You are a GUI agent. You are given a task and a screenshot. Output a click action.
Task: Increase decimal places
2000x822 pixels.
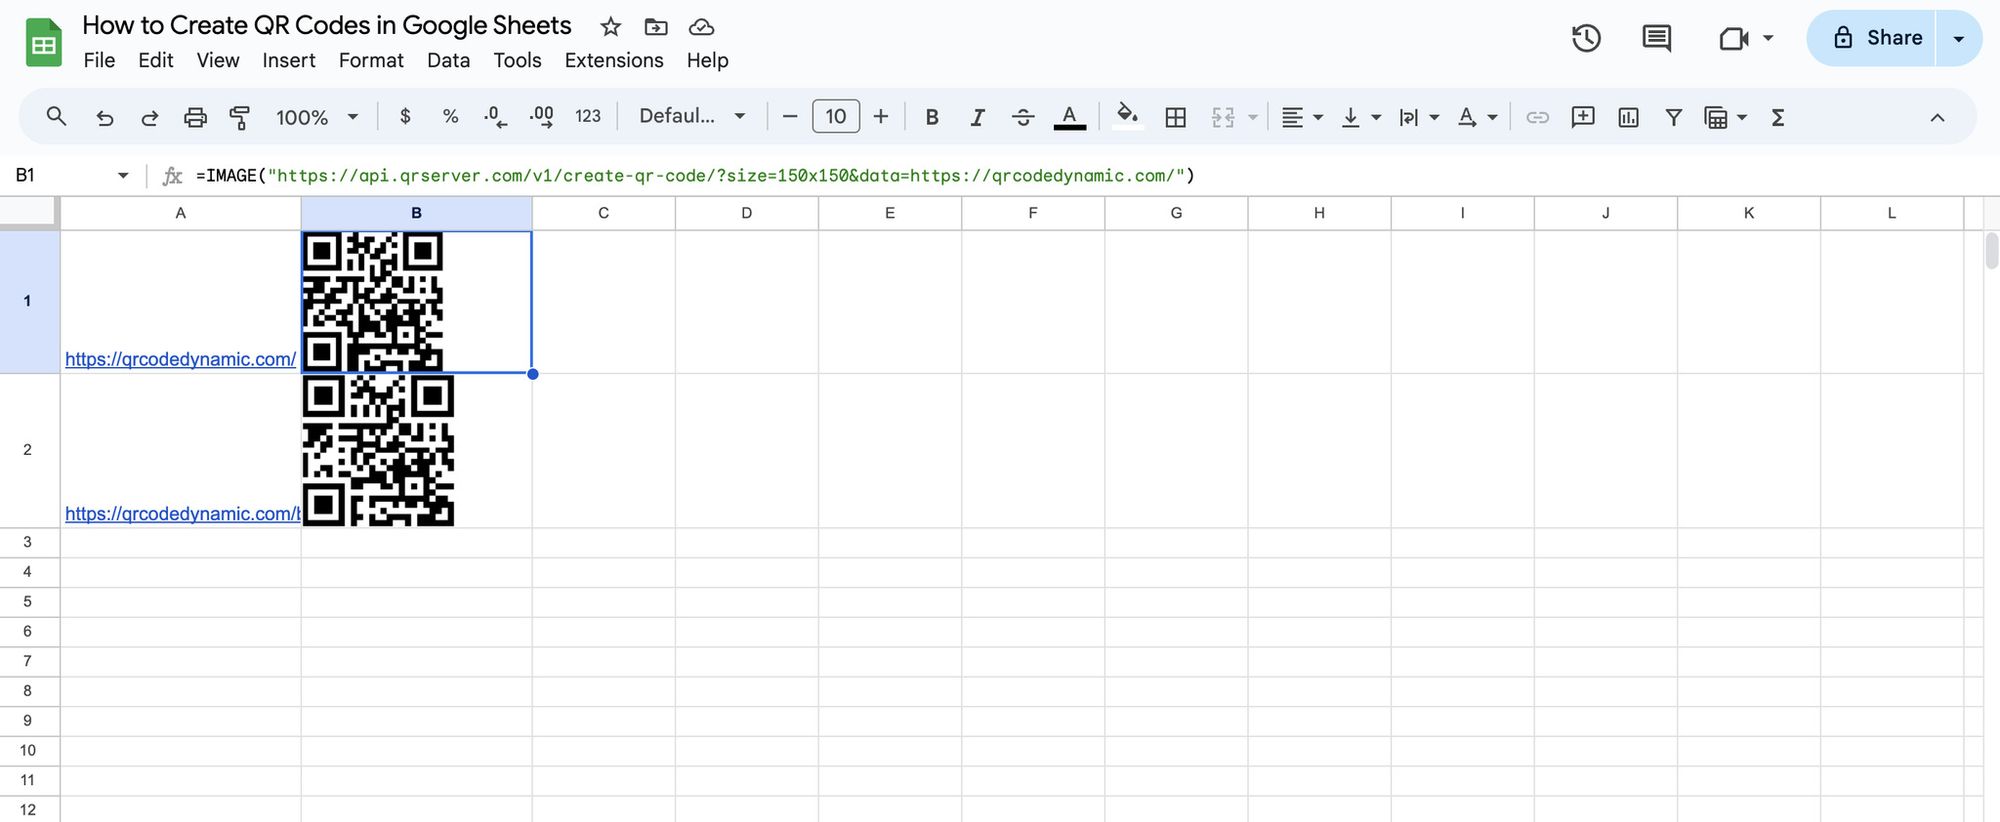tap(541, 116)
